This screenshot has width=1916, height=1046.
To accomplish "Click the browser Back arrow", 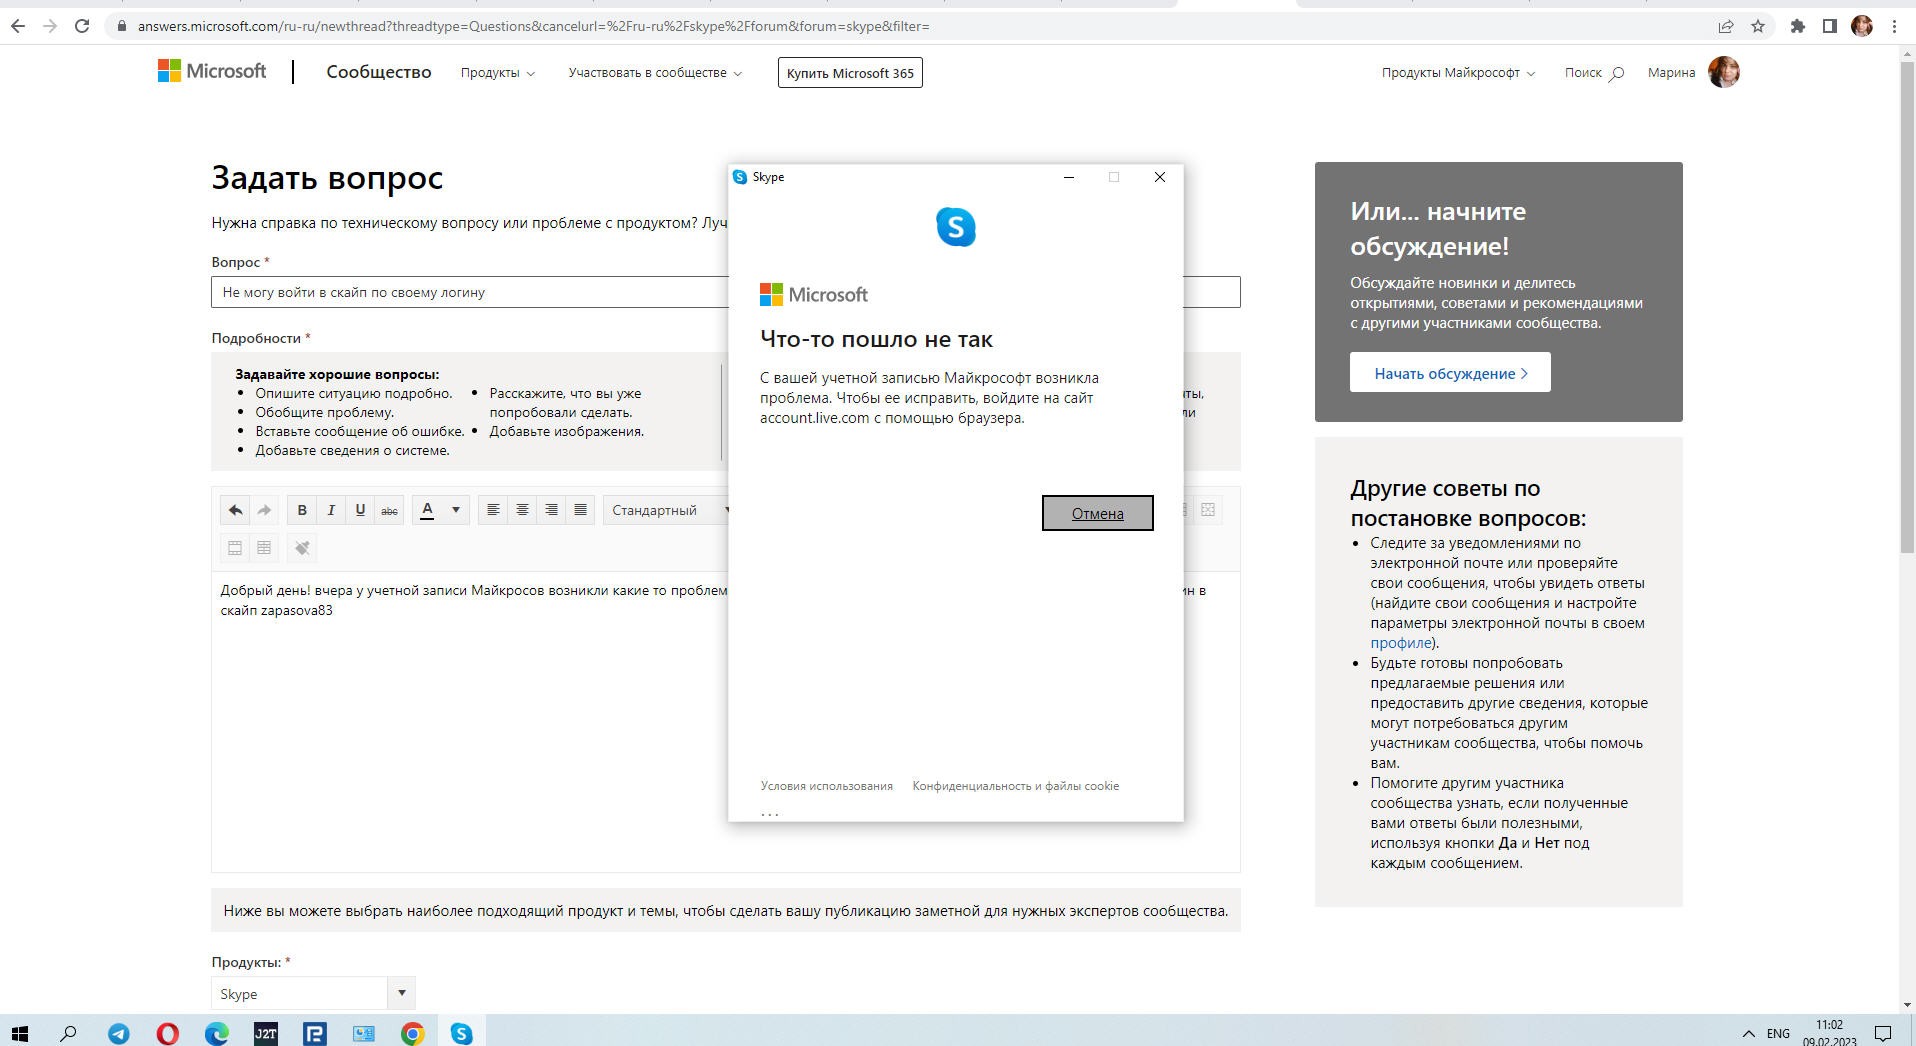I will (18, 26).
